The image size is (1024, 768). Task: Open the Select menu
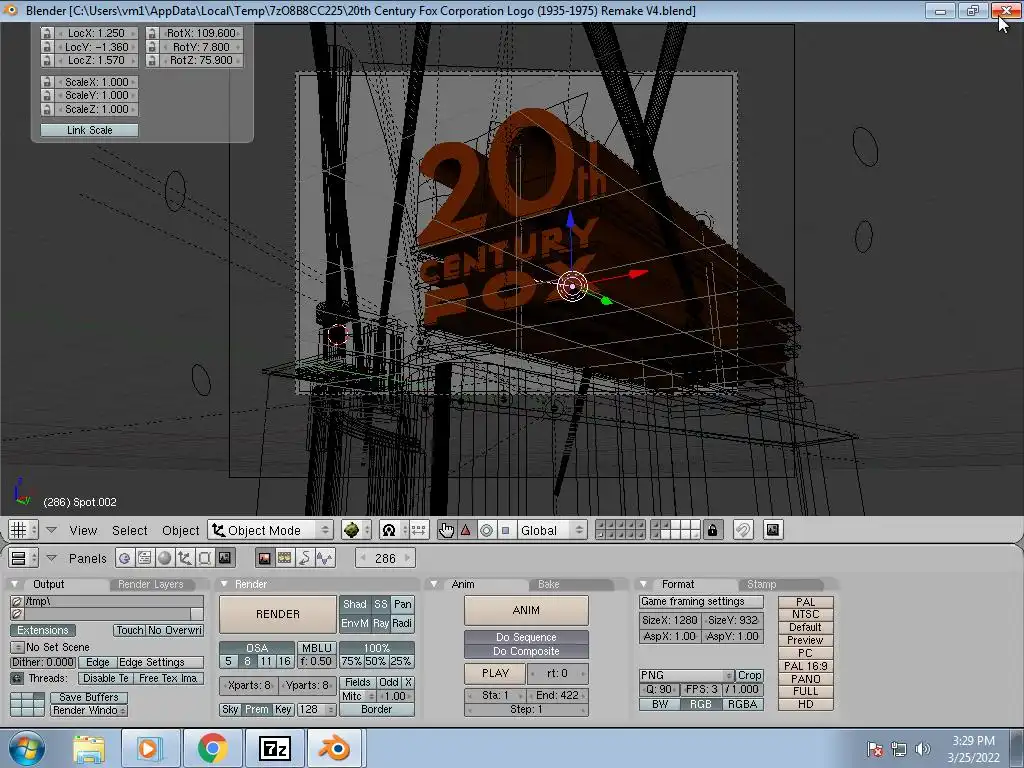pos(129,530)
